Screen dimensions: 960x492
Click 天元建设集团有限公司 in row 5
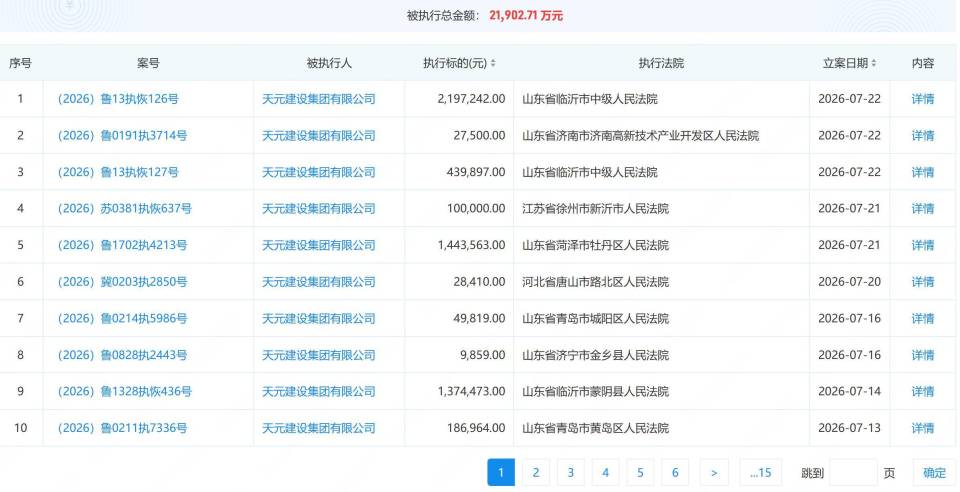point(318,245)
